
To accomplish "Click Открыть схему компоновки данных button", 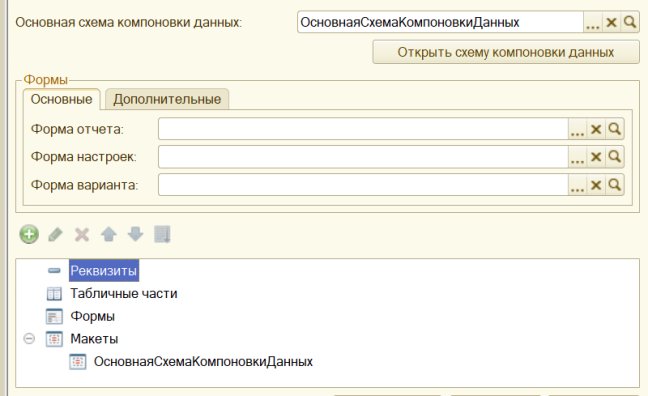I will tap(506, 52).
